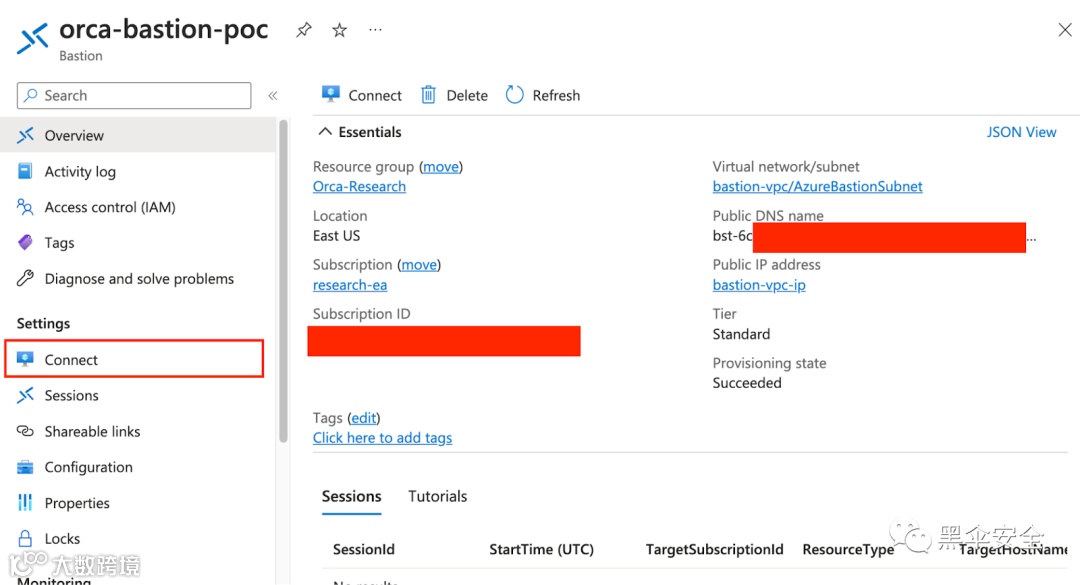Screen dimensions: 1080x585
Task: Pin the orca-bastion-poc resource
Action: point(304,30)
